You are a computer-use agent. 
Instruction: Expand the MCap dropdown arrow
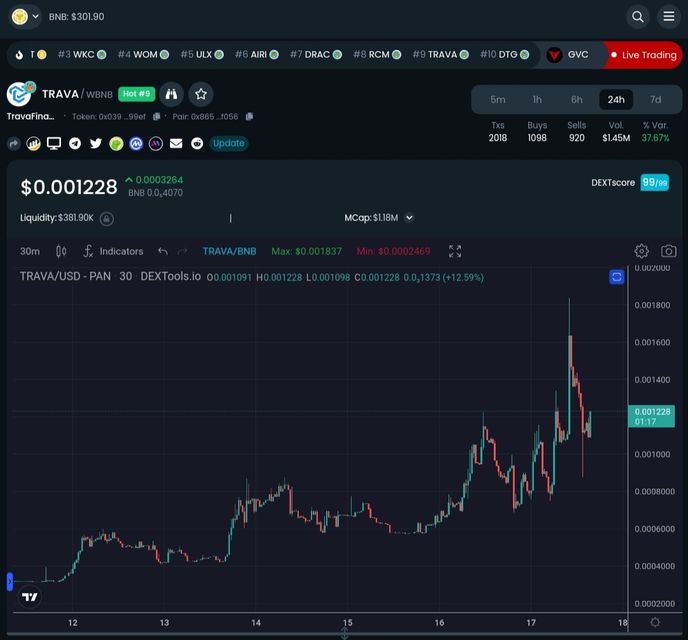409,218
